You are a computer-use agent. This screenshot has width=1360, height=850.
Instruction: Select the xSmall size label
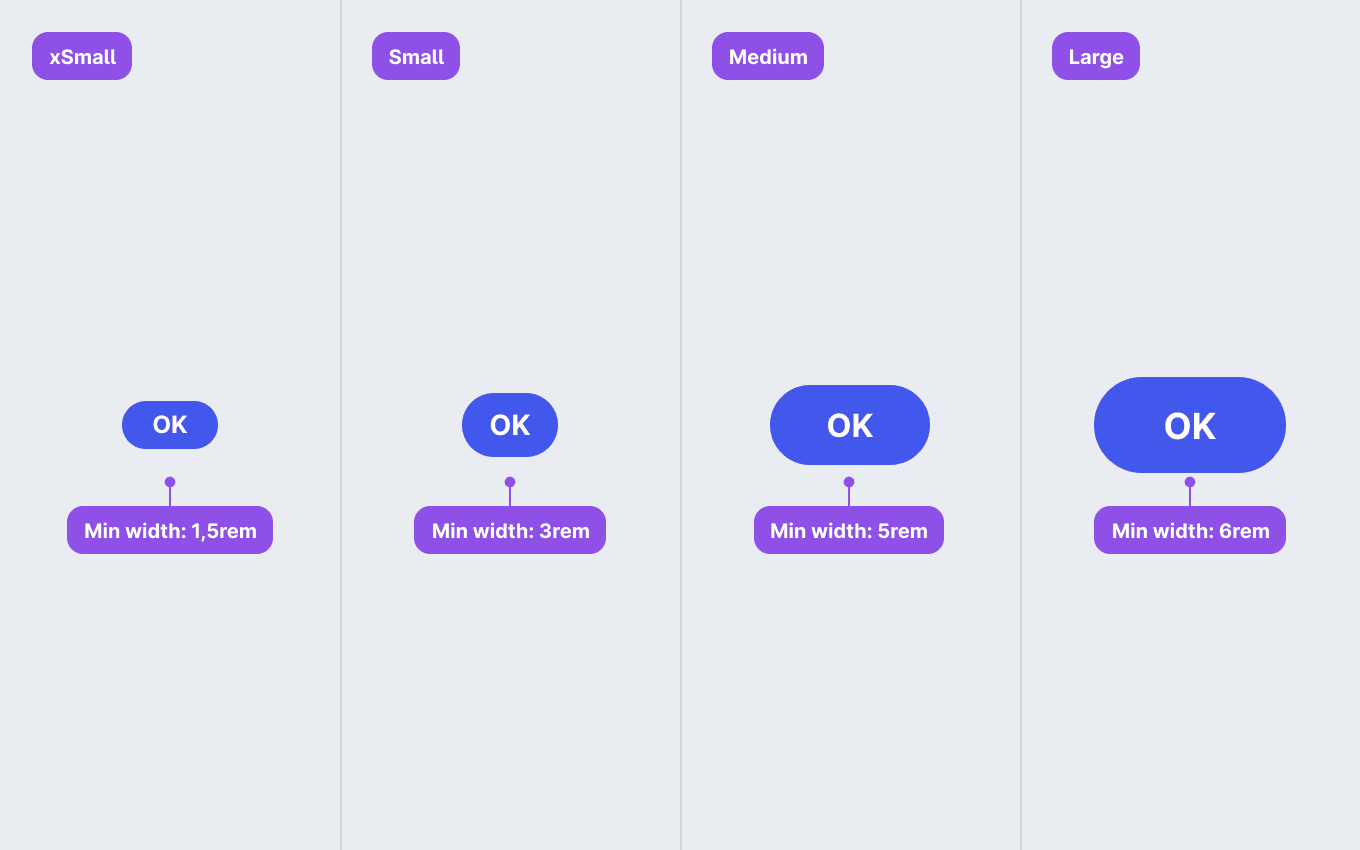(x=82, y=56)
